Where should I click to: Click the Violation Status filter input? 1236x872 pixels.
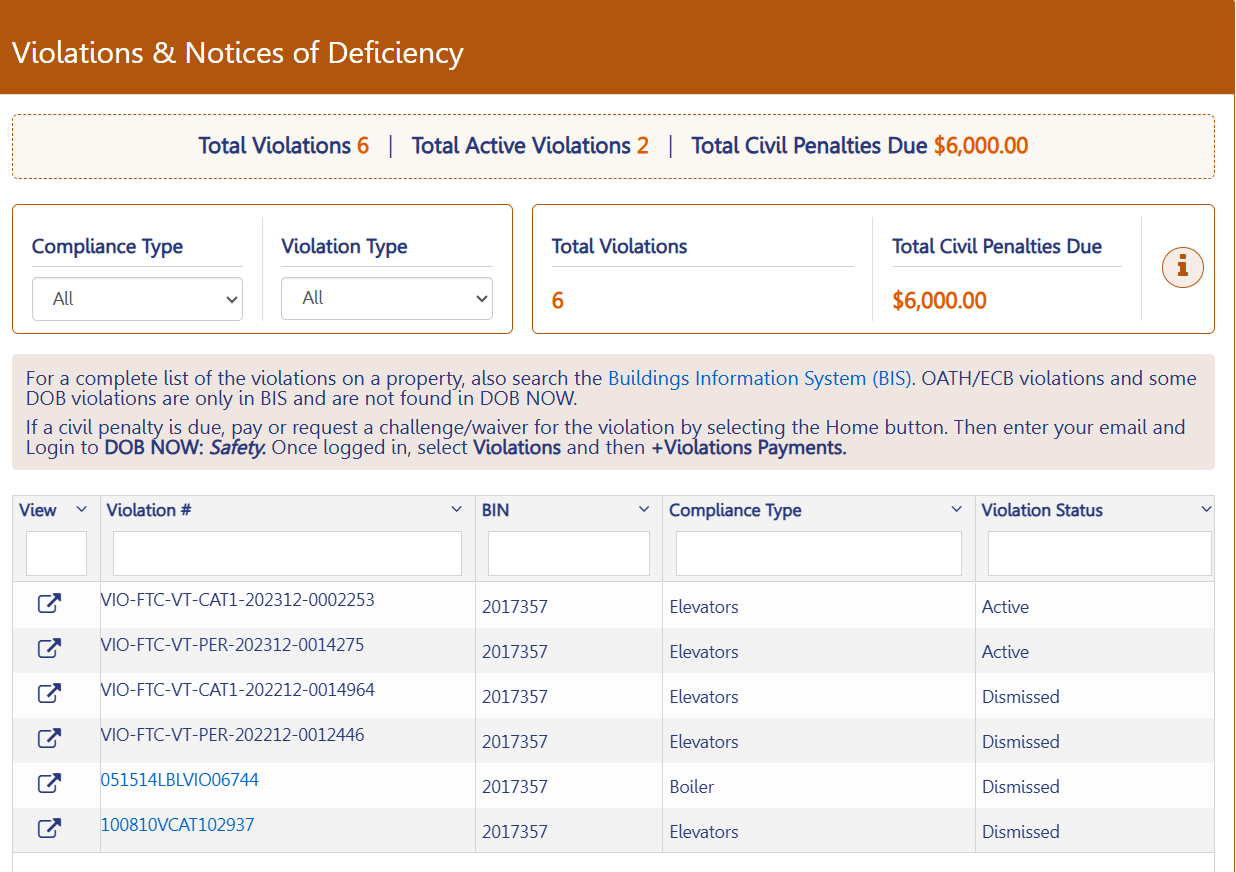(x=1099, y=553)
